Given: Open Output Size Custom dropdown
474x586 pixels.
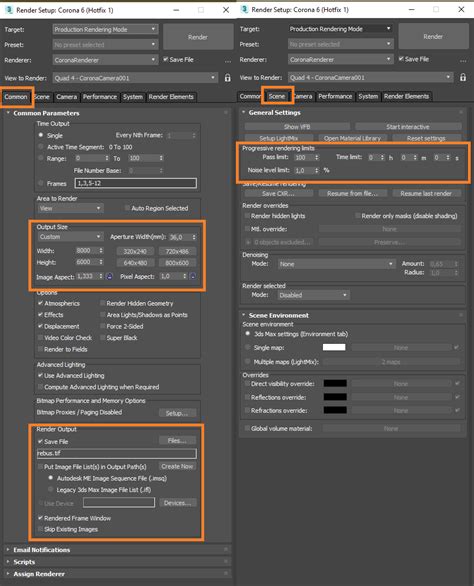Looking at the screenshot, I should pos(70,237).
